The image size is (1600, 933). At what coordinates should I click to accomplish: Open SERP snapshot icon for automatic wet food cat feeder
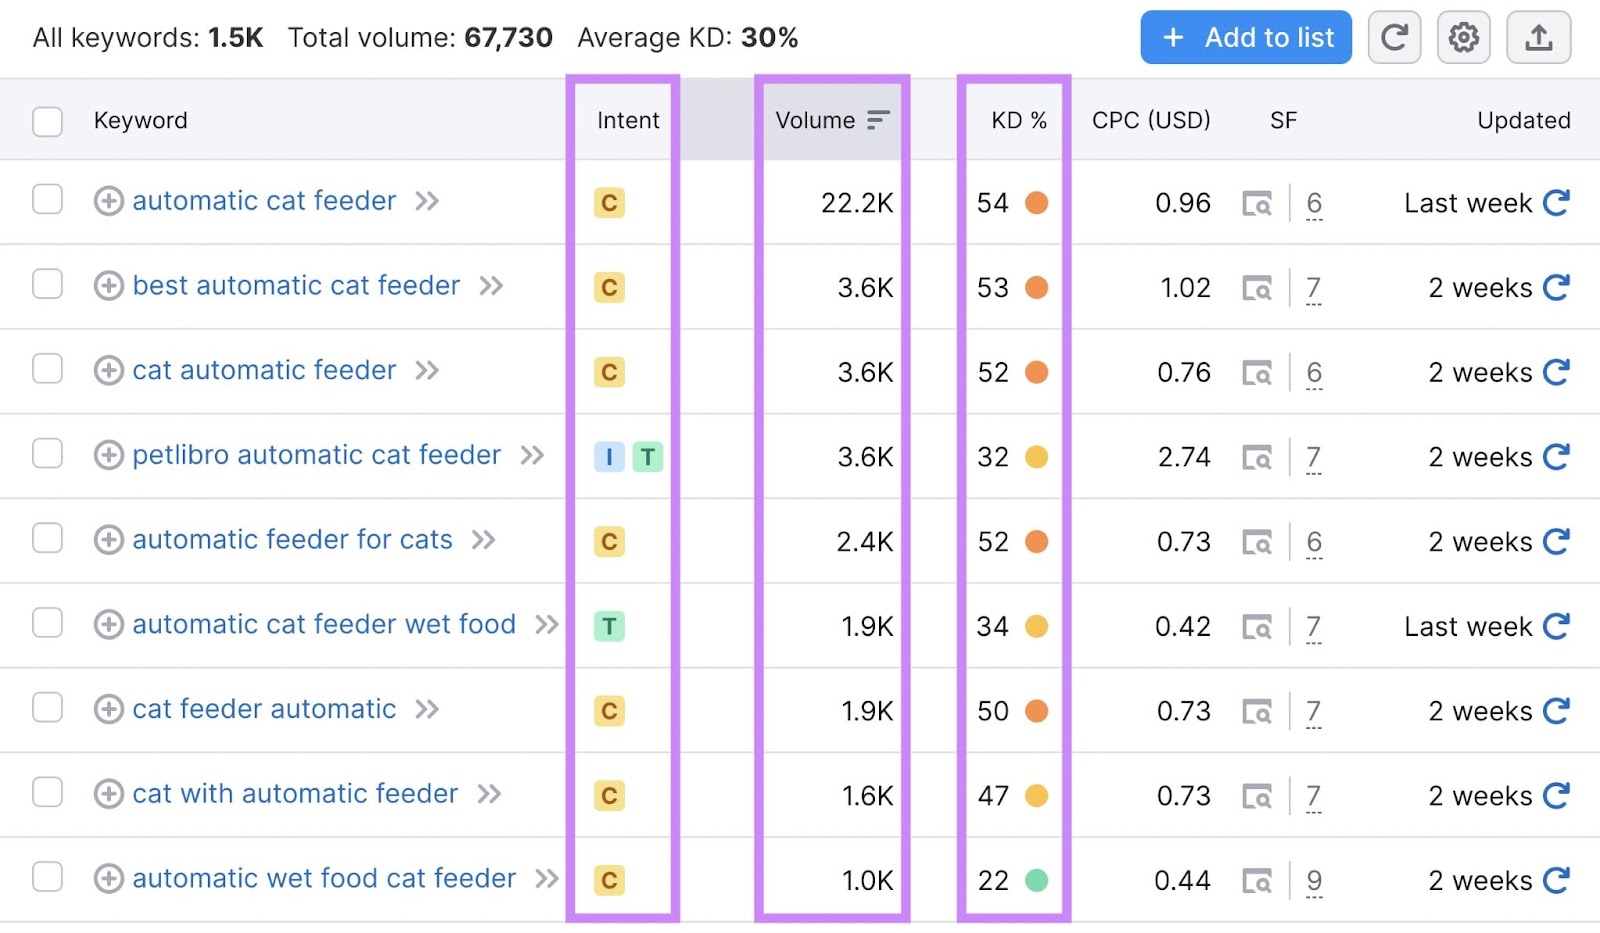pos(1259,880)
